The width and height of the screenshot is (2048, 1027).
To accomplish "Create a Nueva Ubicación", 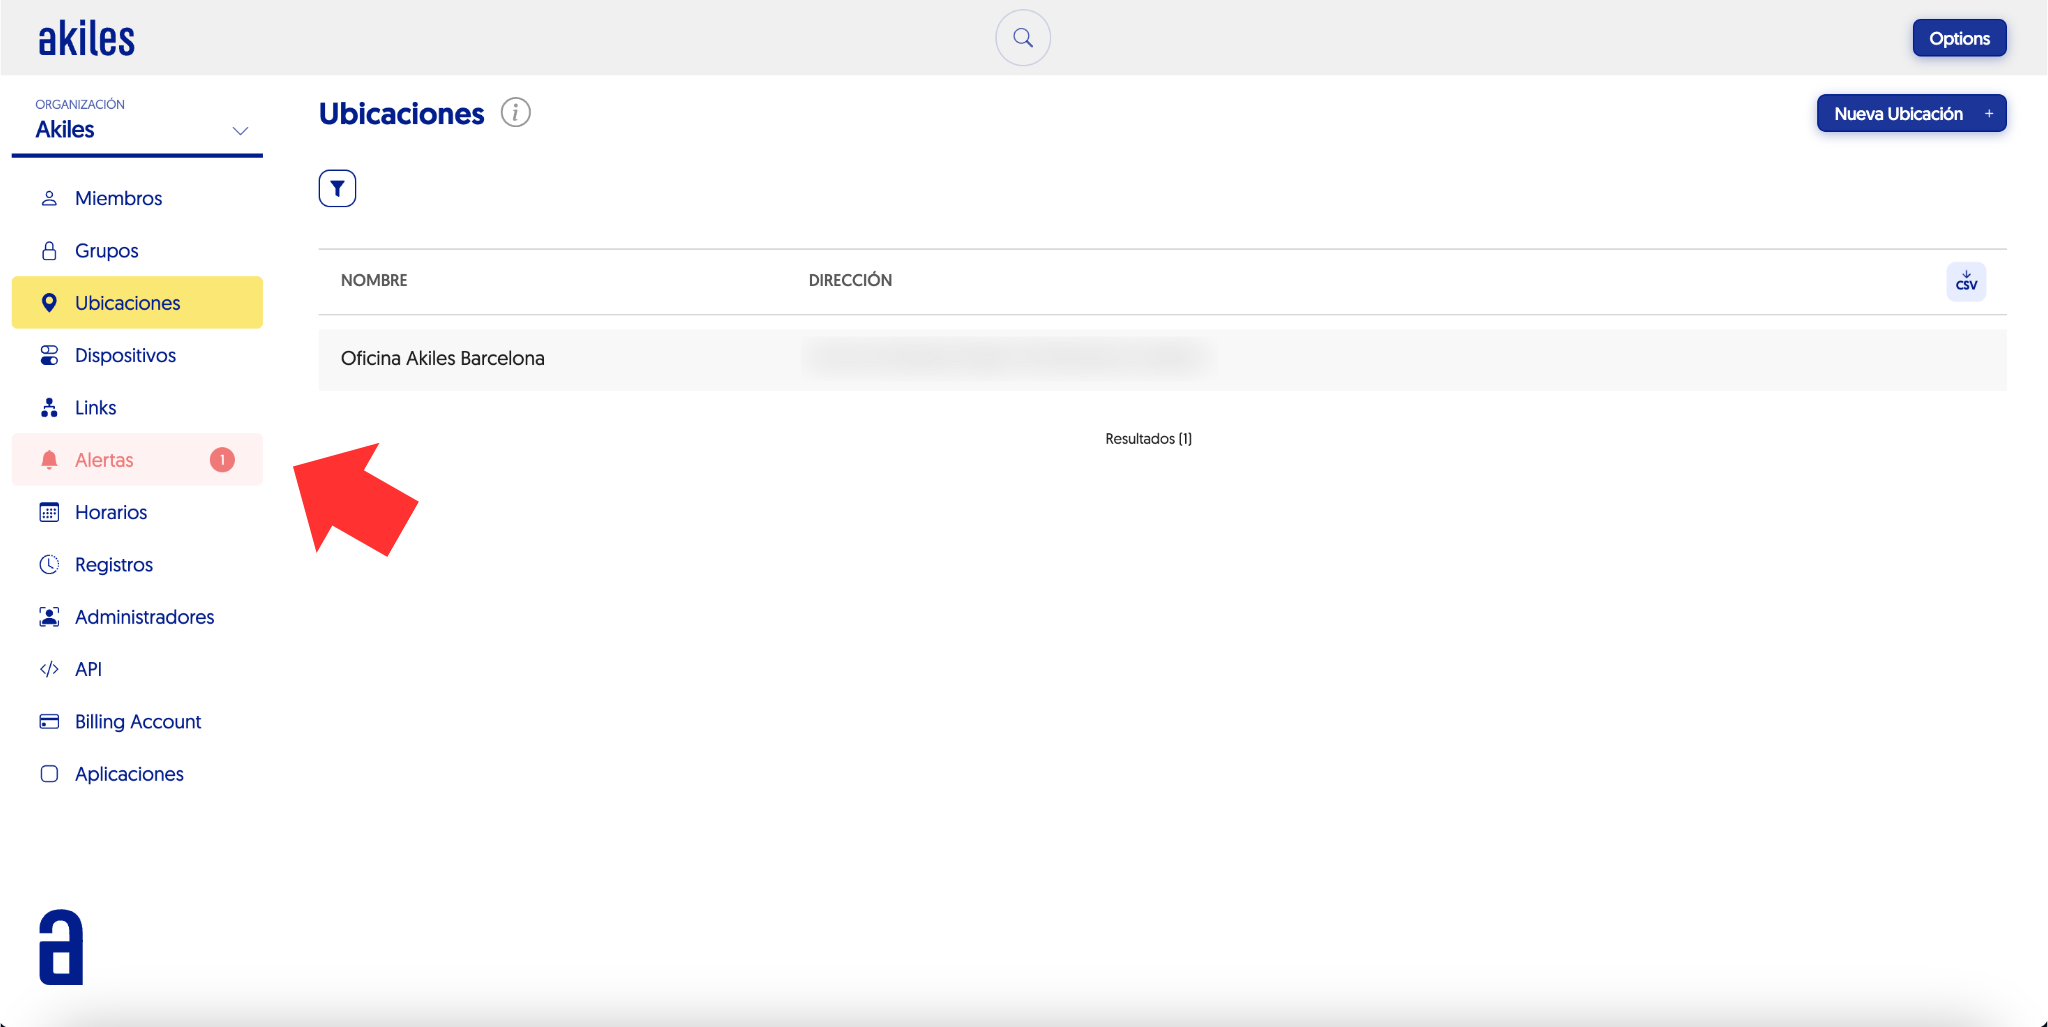I will coord(1910,114).
